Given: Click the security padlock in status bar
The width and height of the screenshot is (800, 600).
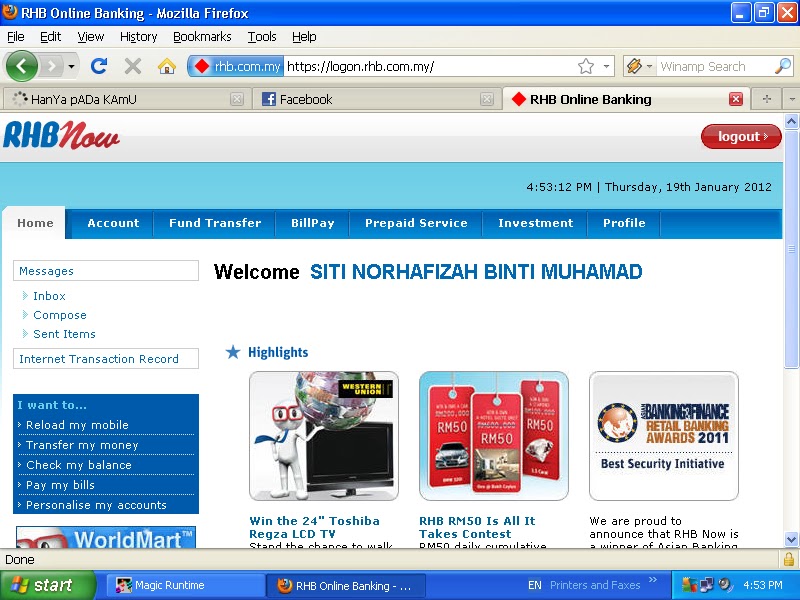Looking at the screenshot, I should point(789,559).
